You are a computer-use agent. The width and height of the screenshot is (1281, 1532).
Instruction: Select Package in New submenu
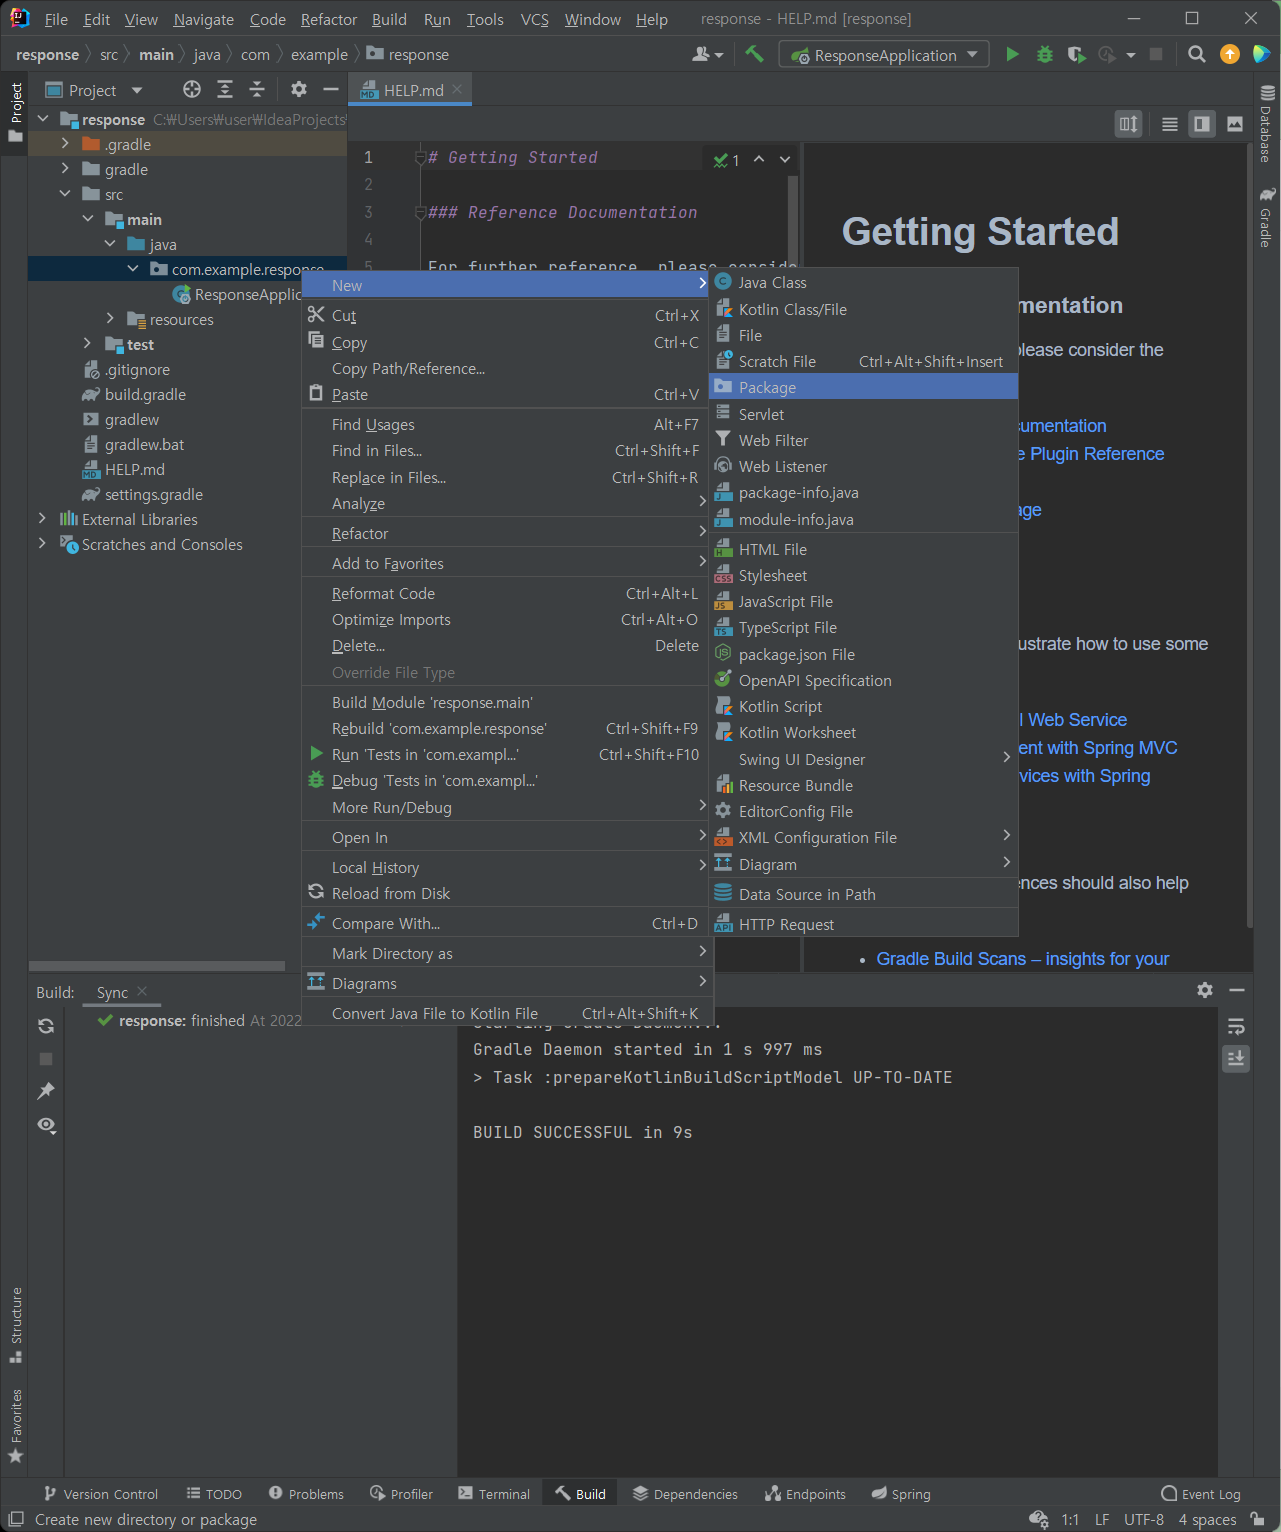click(864, 387)
